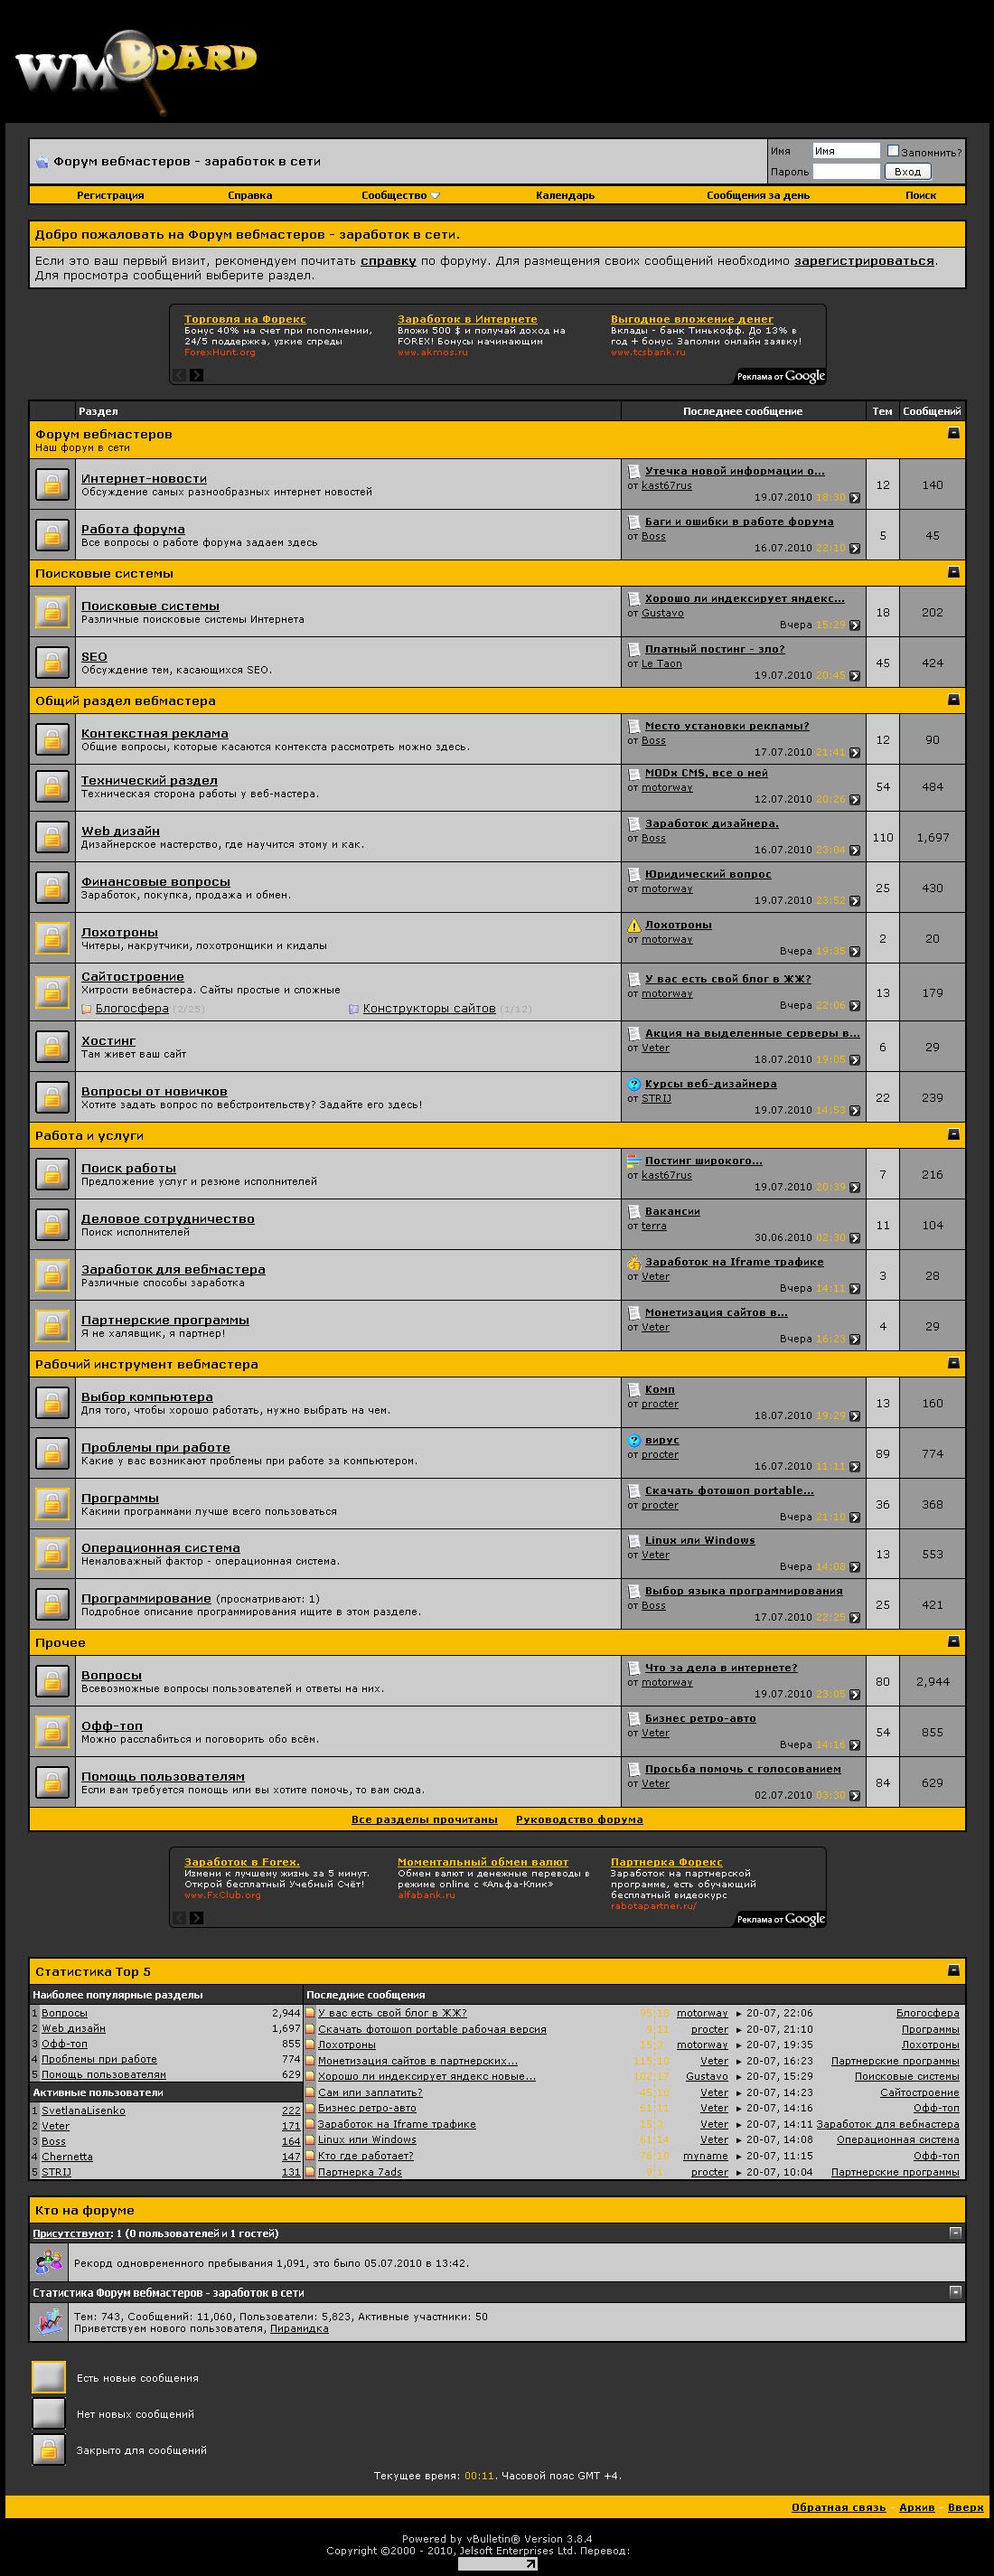Open the Сообщество dropdown menu
This screenshot has width=994, height=2576.
(397, 196)
